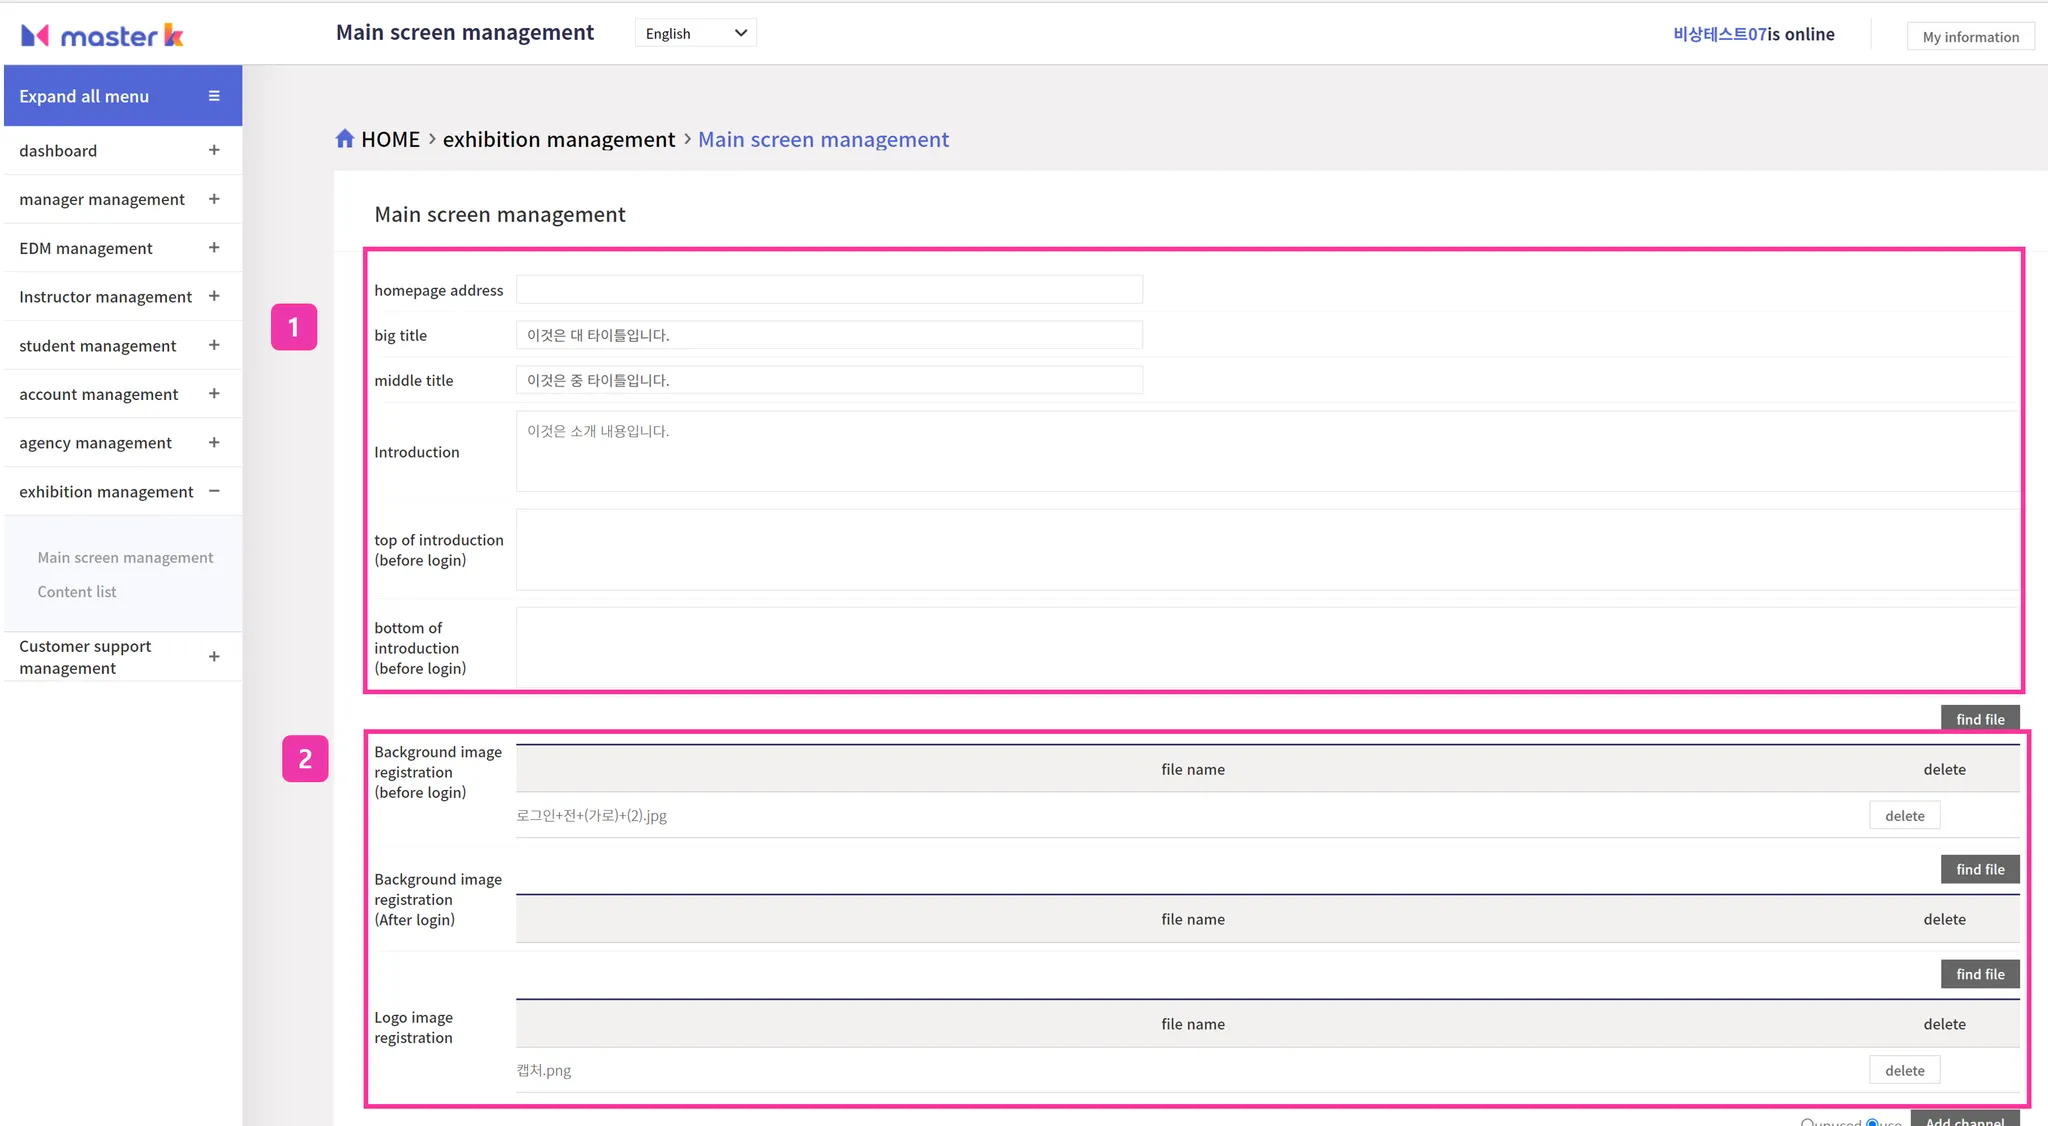Expand student management plus icon
2048x1126 pixels.
pos(213,345)
